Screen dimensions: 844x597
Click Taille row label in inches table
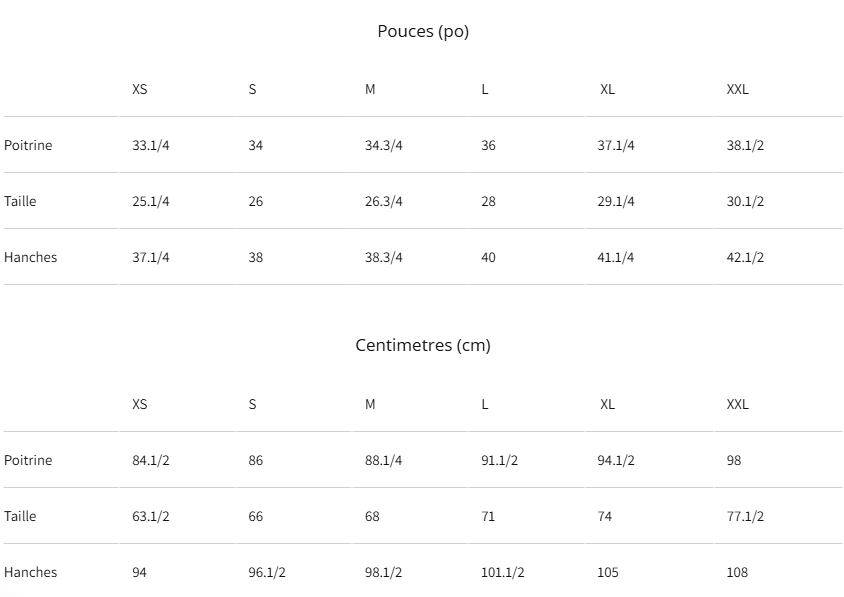(x=20, y=201)
